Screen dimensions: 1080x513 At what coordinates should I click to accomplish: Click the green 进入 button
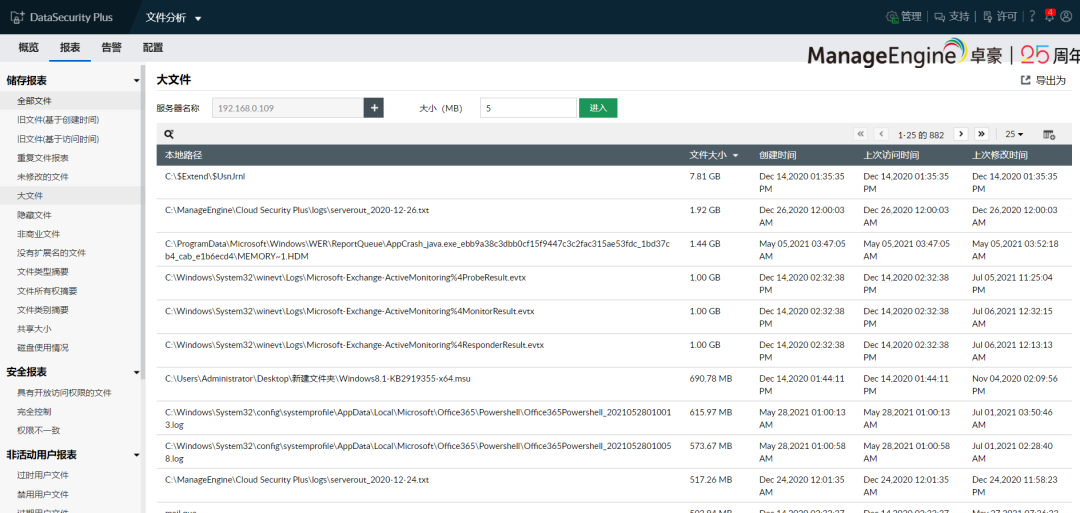[x=598, y=108]
